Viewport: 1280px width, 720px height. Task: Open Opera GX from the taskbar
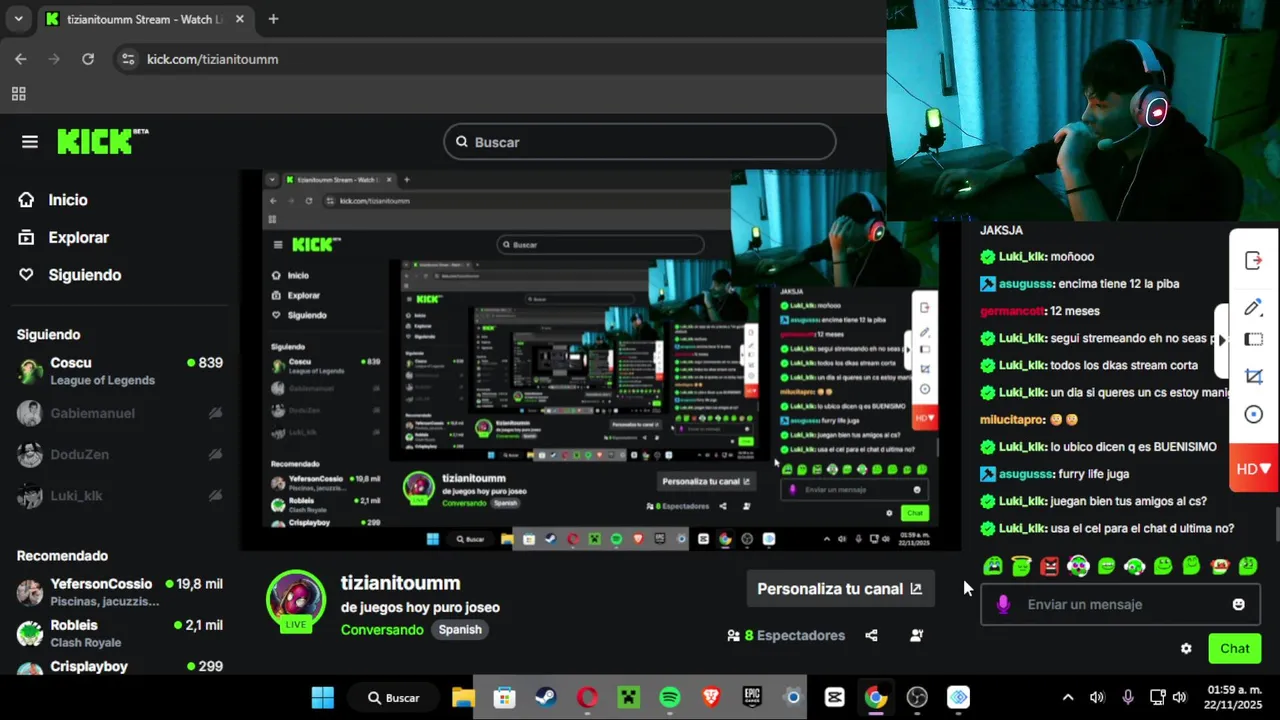(587, 697)
